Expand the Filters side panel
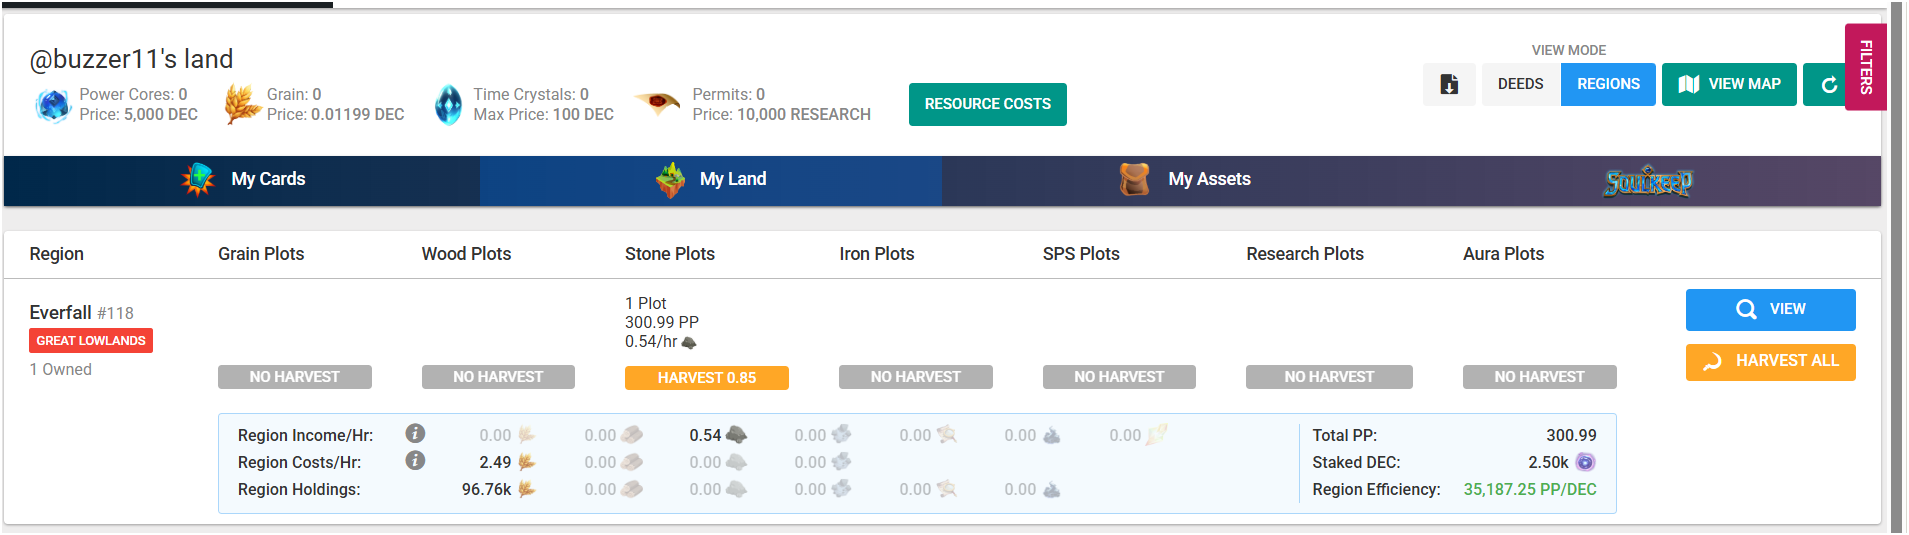Screen dimensions: 1909x535 1865,67
